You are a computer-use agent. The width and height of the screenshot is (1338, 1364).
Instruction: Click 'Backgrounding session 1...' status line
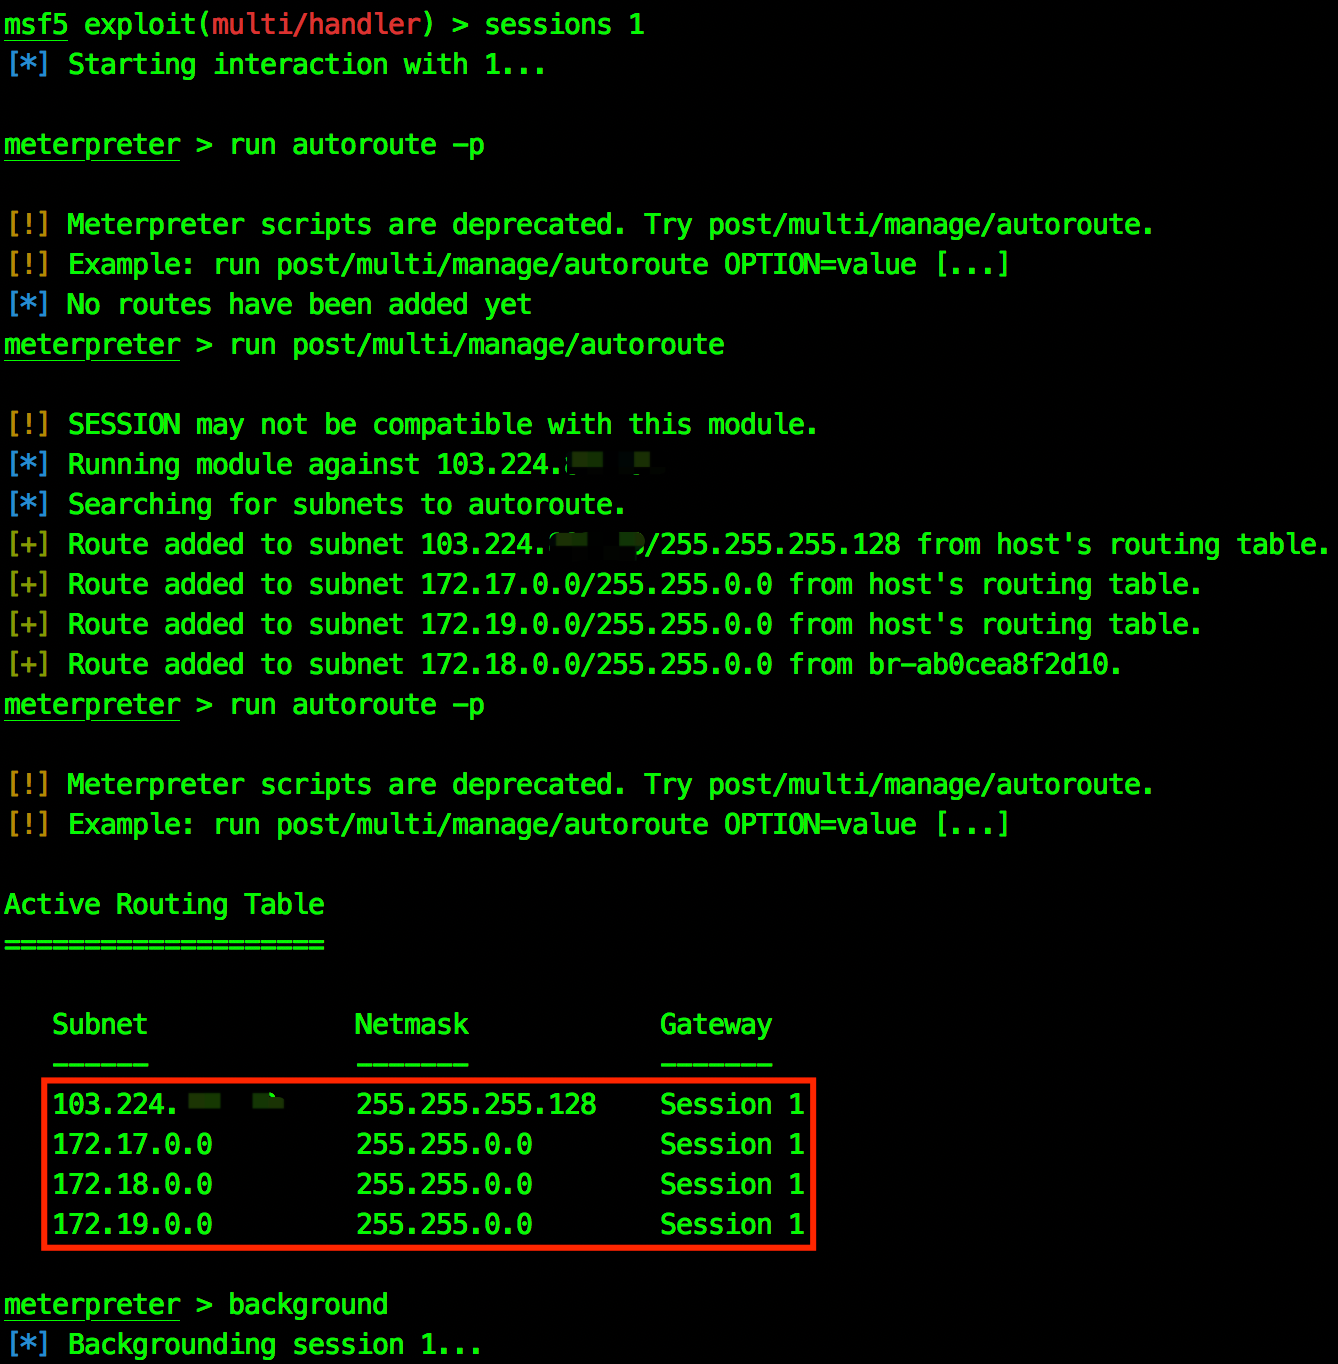coord(244,1344)
